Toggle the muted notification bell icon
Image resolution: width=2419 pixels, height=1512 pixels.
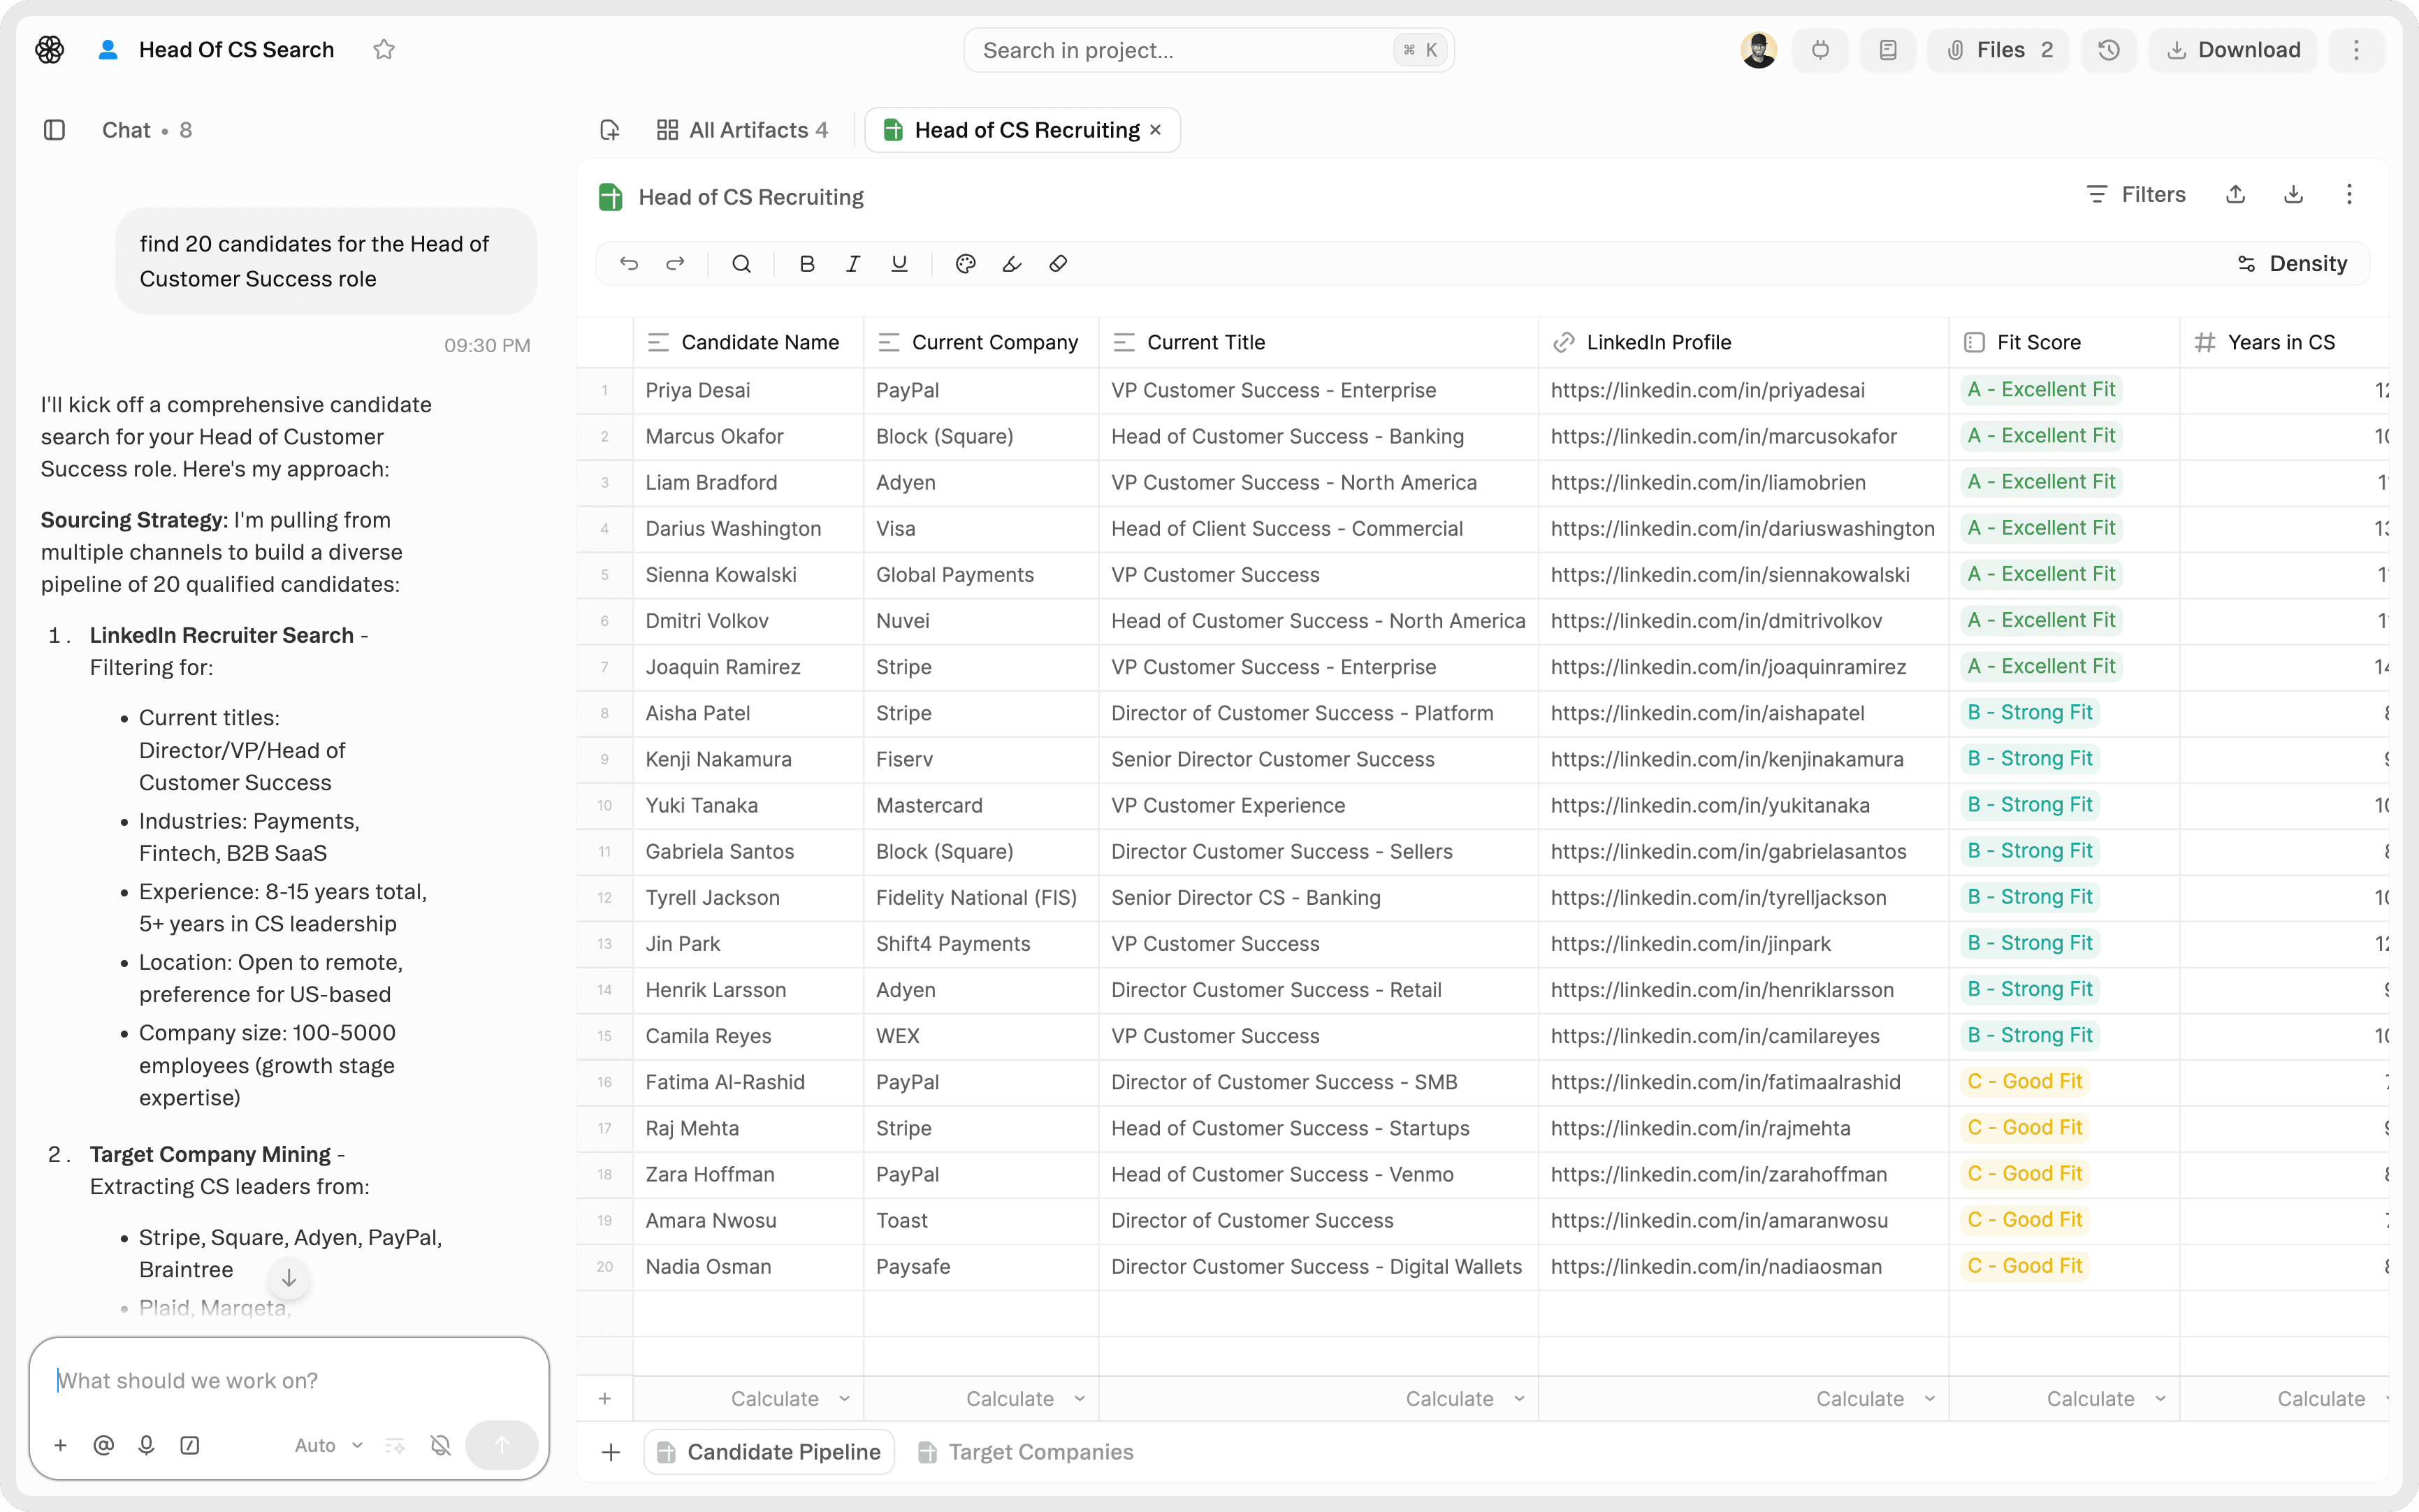440,1445
